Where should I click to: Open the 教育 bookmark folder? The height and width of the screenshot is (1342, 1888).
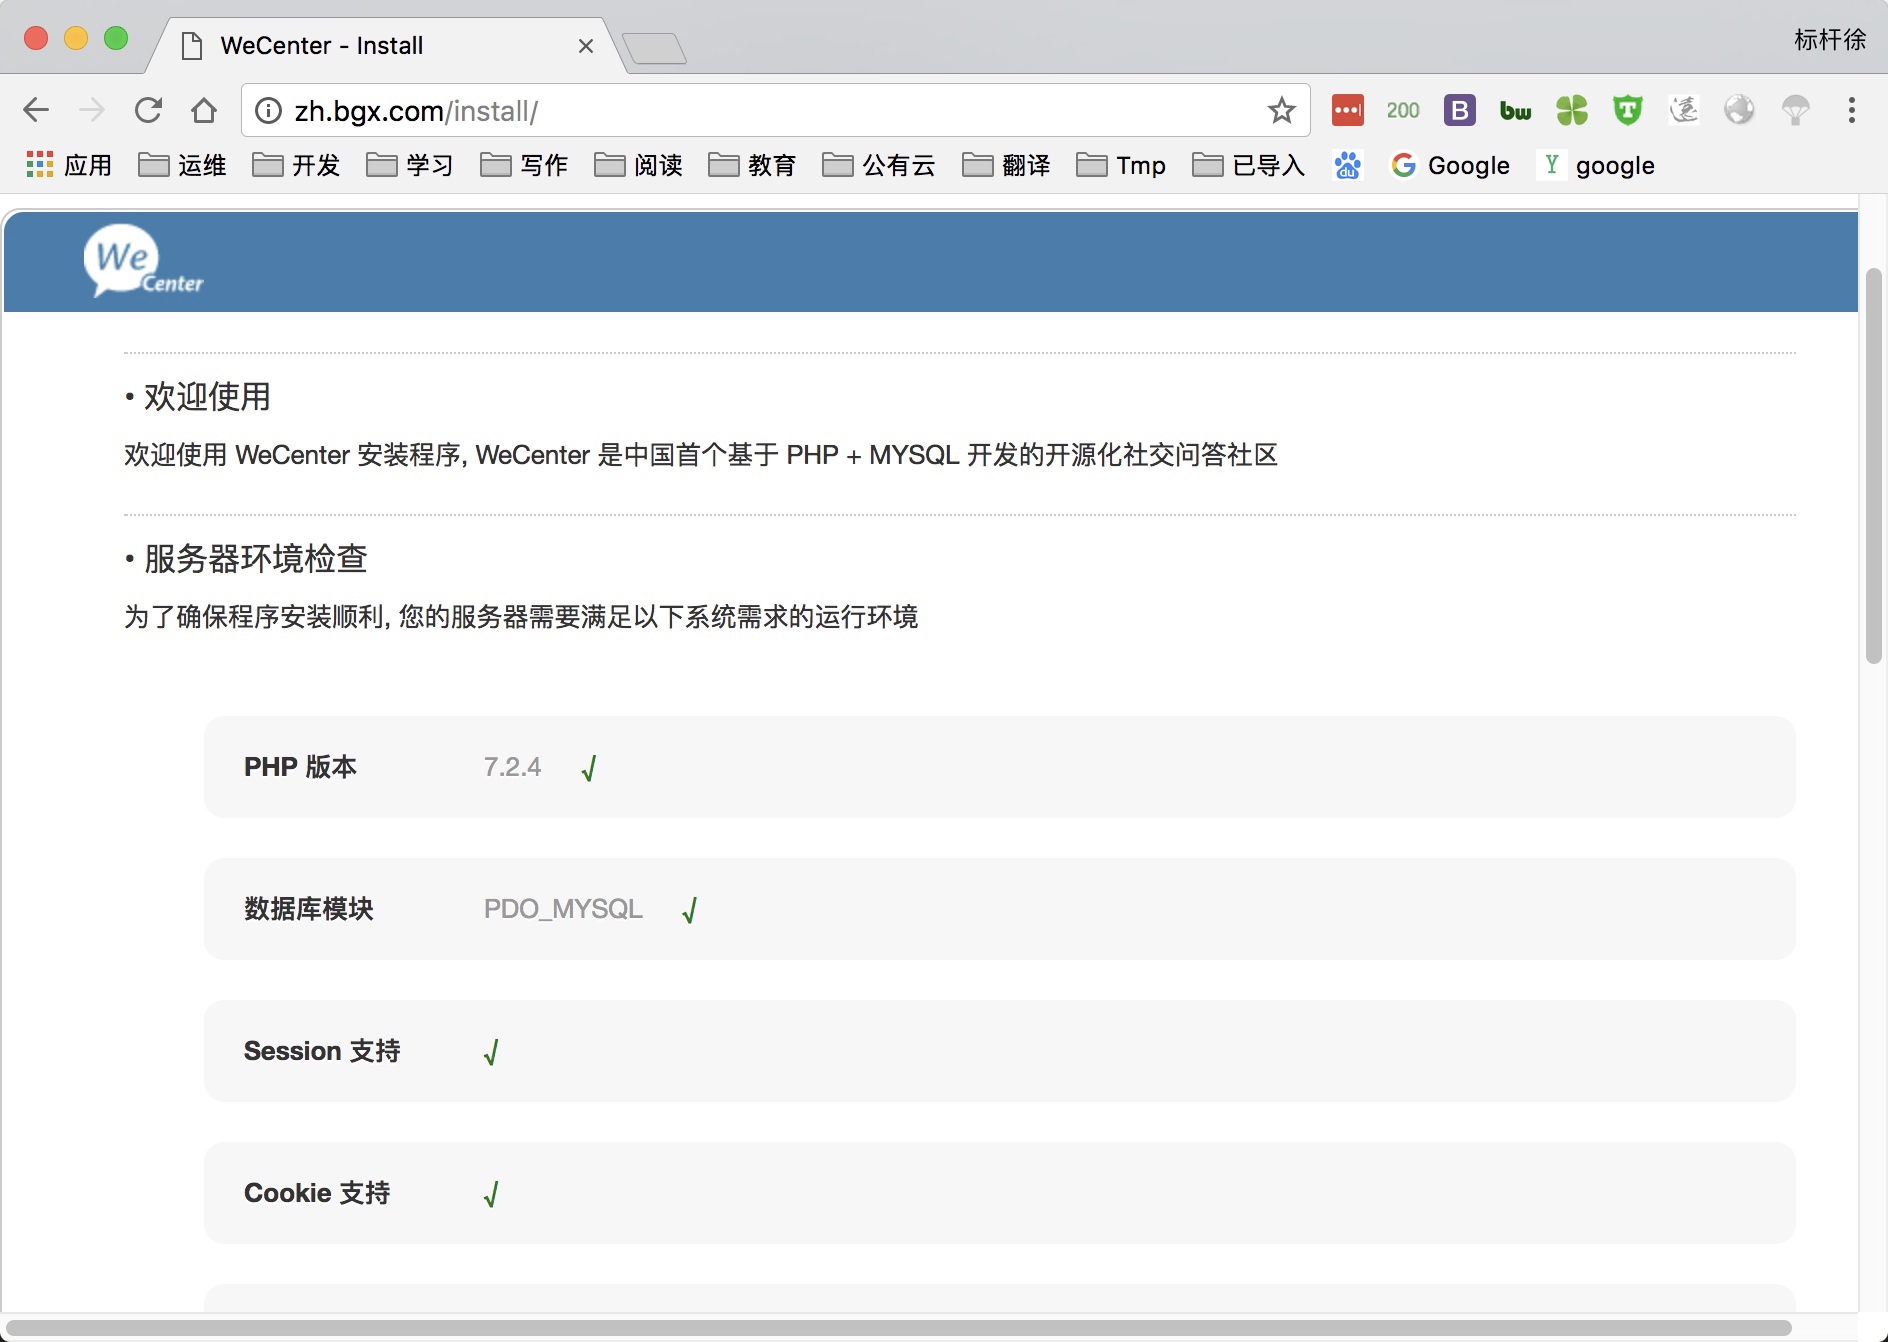752,165
